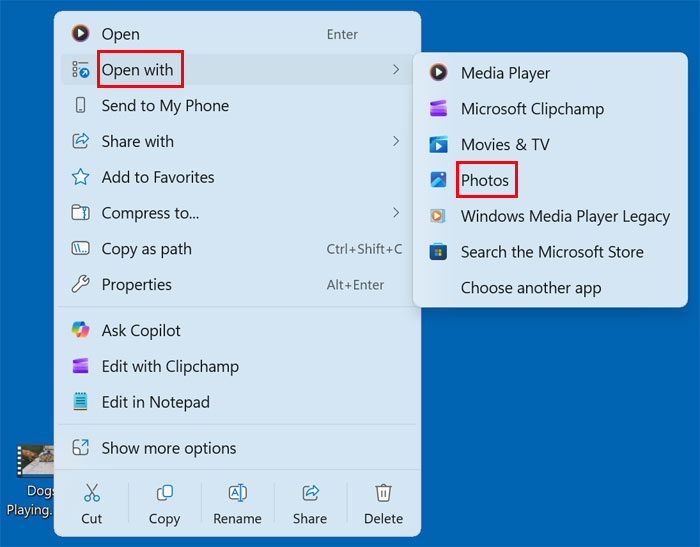Select Copy as path
The height and width of the screenshot is (547, 700).
[x=237, y=248]
